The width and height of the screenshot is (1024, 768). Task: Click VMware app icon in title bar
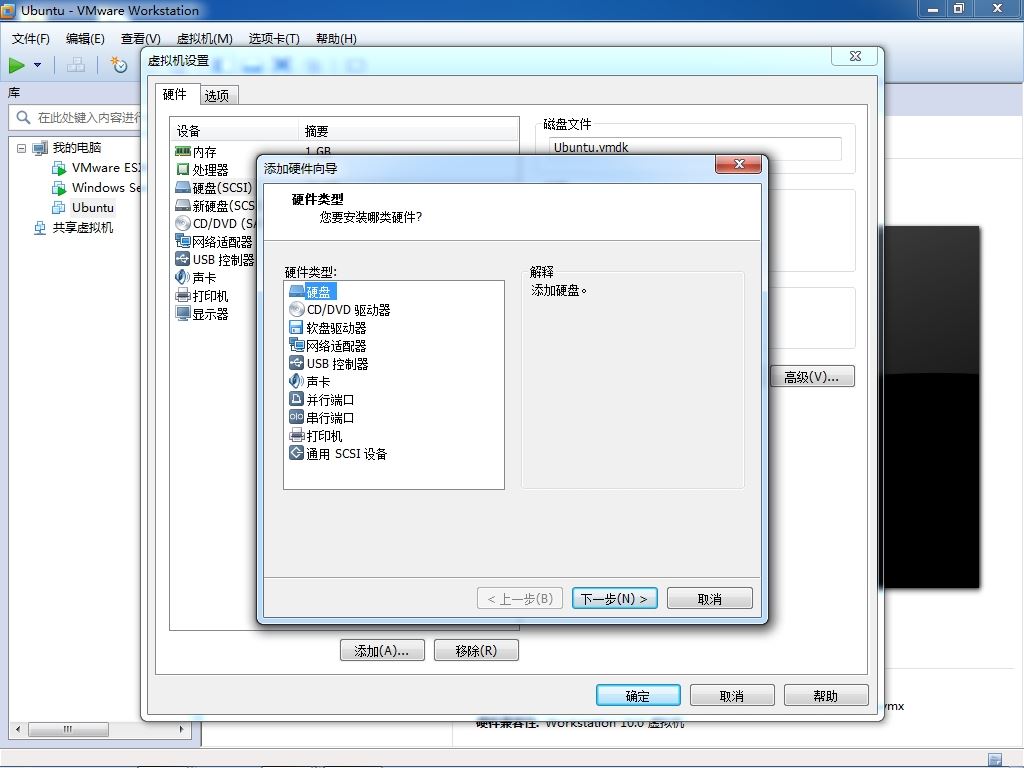[x=8, y=10]
